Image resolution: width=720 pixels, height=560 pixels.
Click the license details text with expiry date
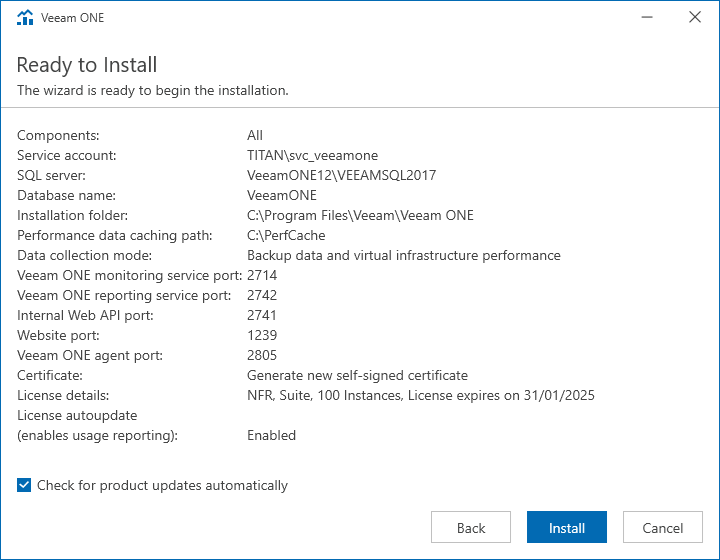(421, 395)
